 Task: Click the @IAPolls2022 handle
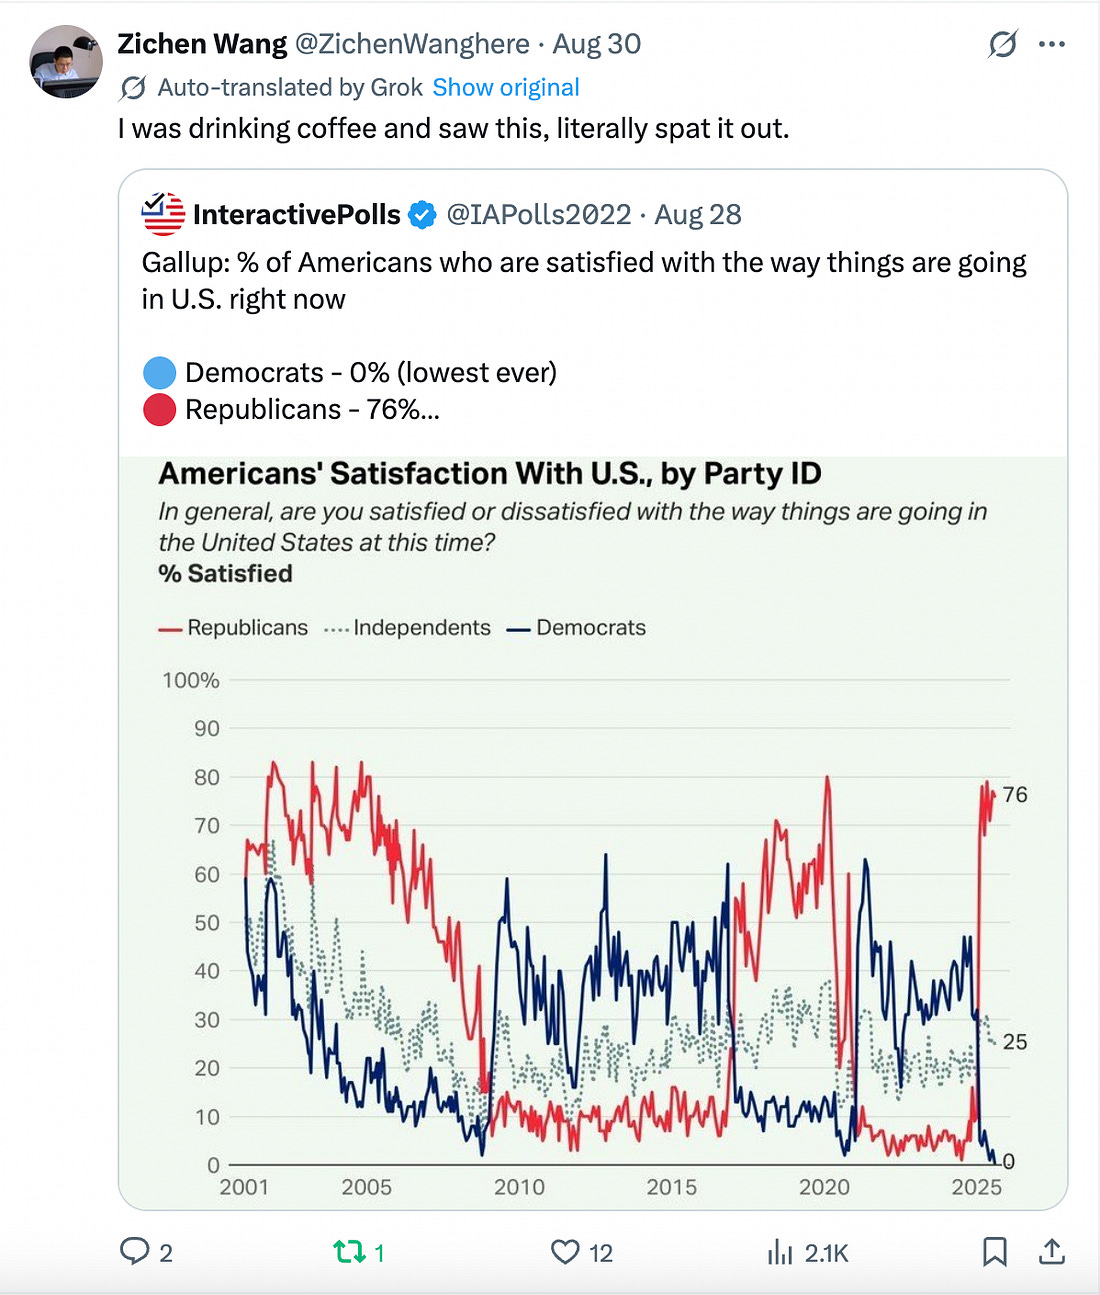pyautogui.click(x=538, y=215)
